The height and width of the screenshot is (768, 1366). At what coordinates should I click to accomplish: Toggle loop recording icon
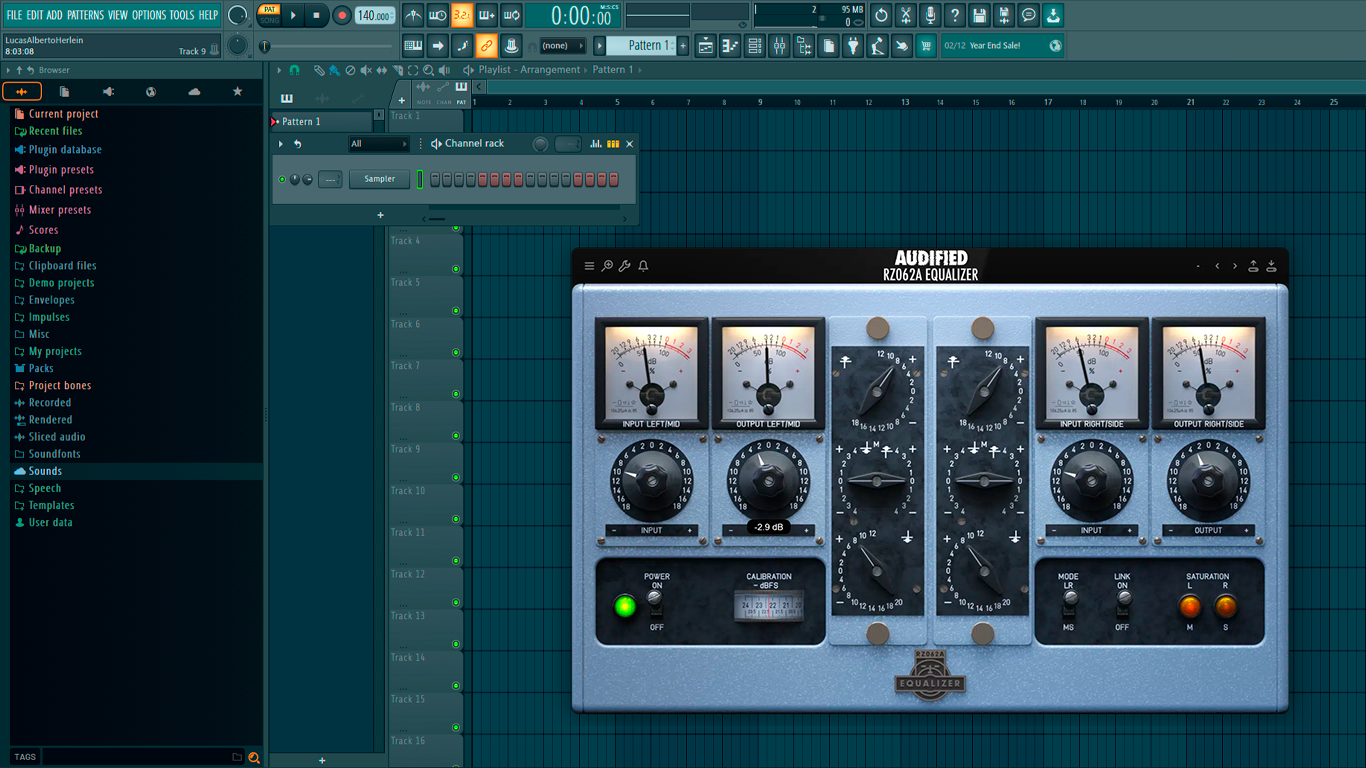511,15
